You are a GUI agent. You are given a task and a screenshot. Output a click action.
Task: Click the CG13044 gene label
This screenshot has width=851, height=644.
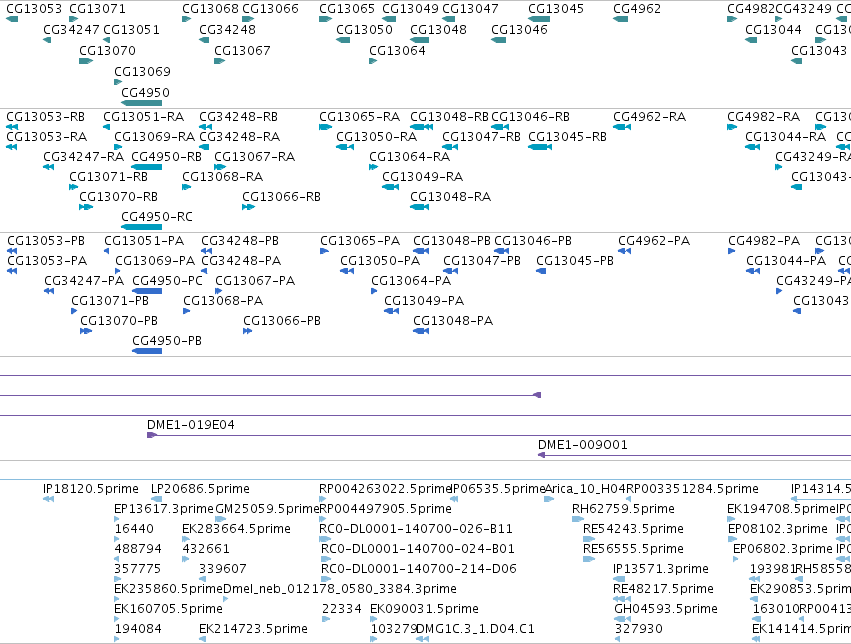coord(773,30)
